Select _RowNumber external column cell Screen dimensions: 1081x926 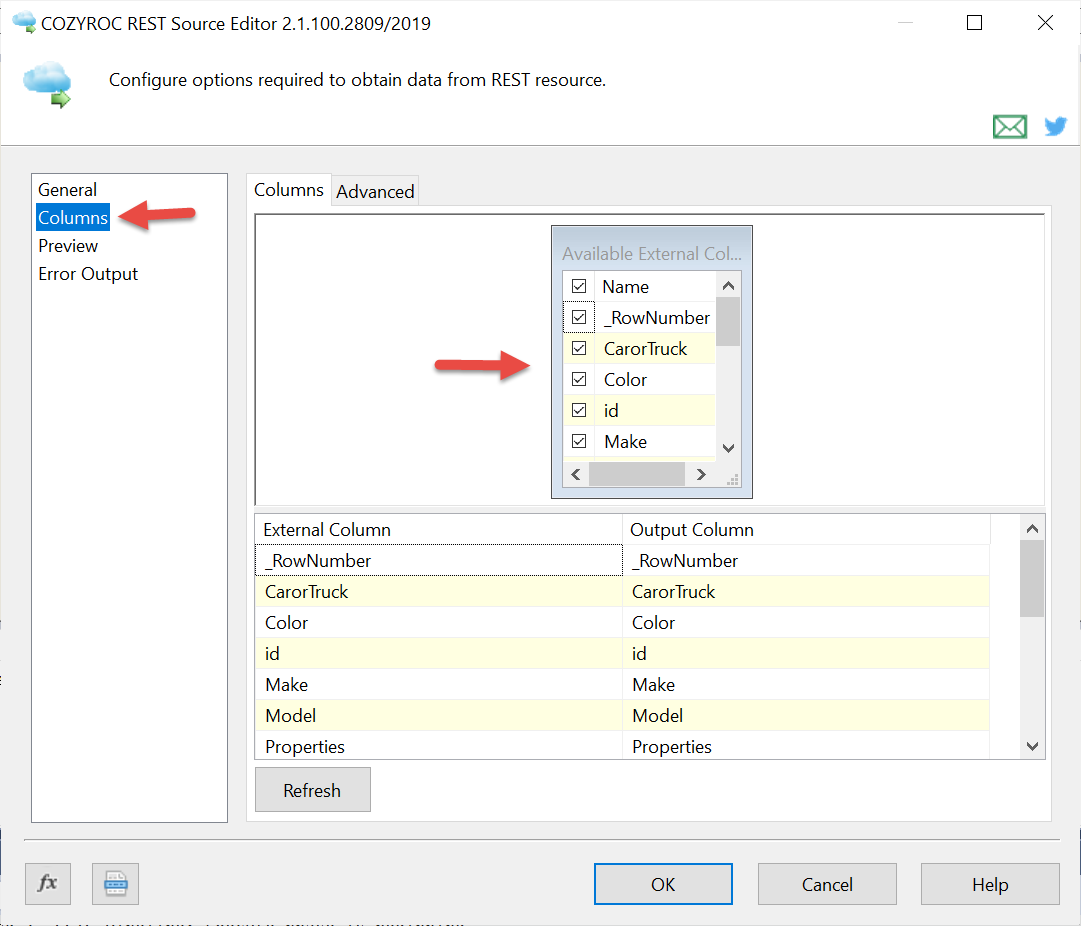(438, 561)
